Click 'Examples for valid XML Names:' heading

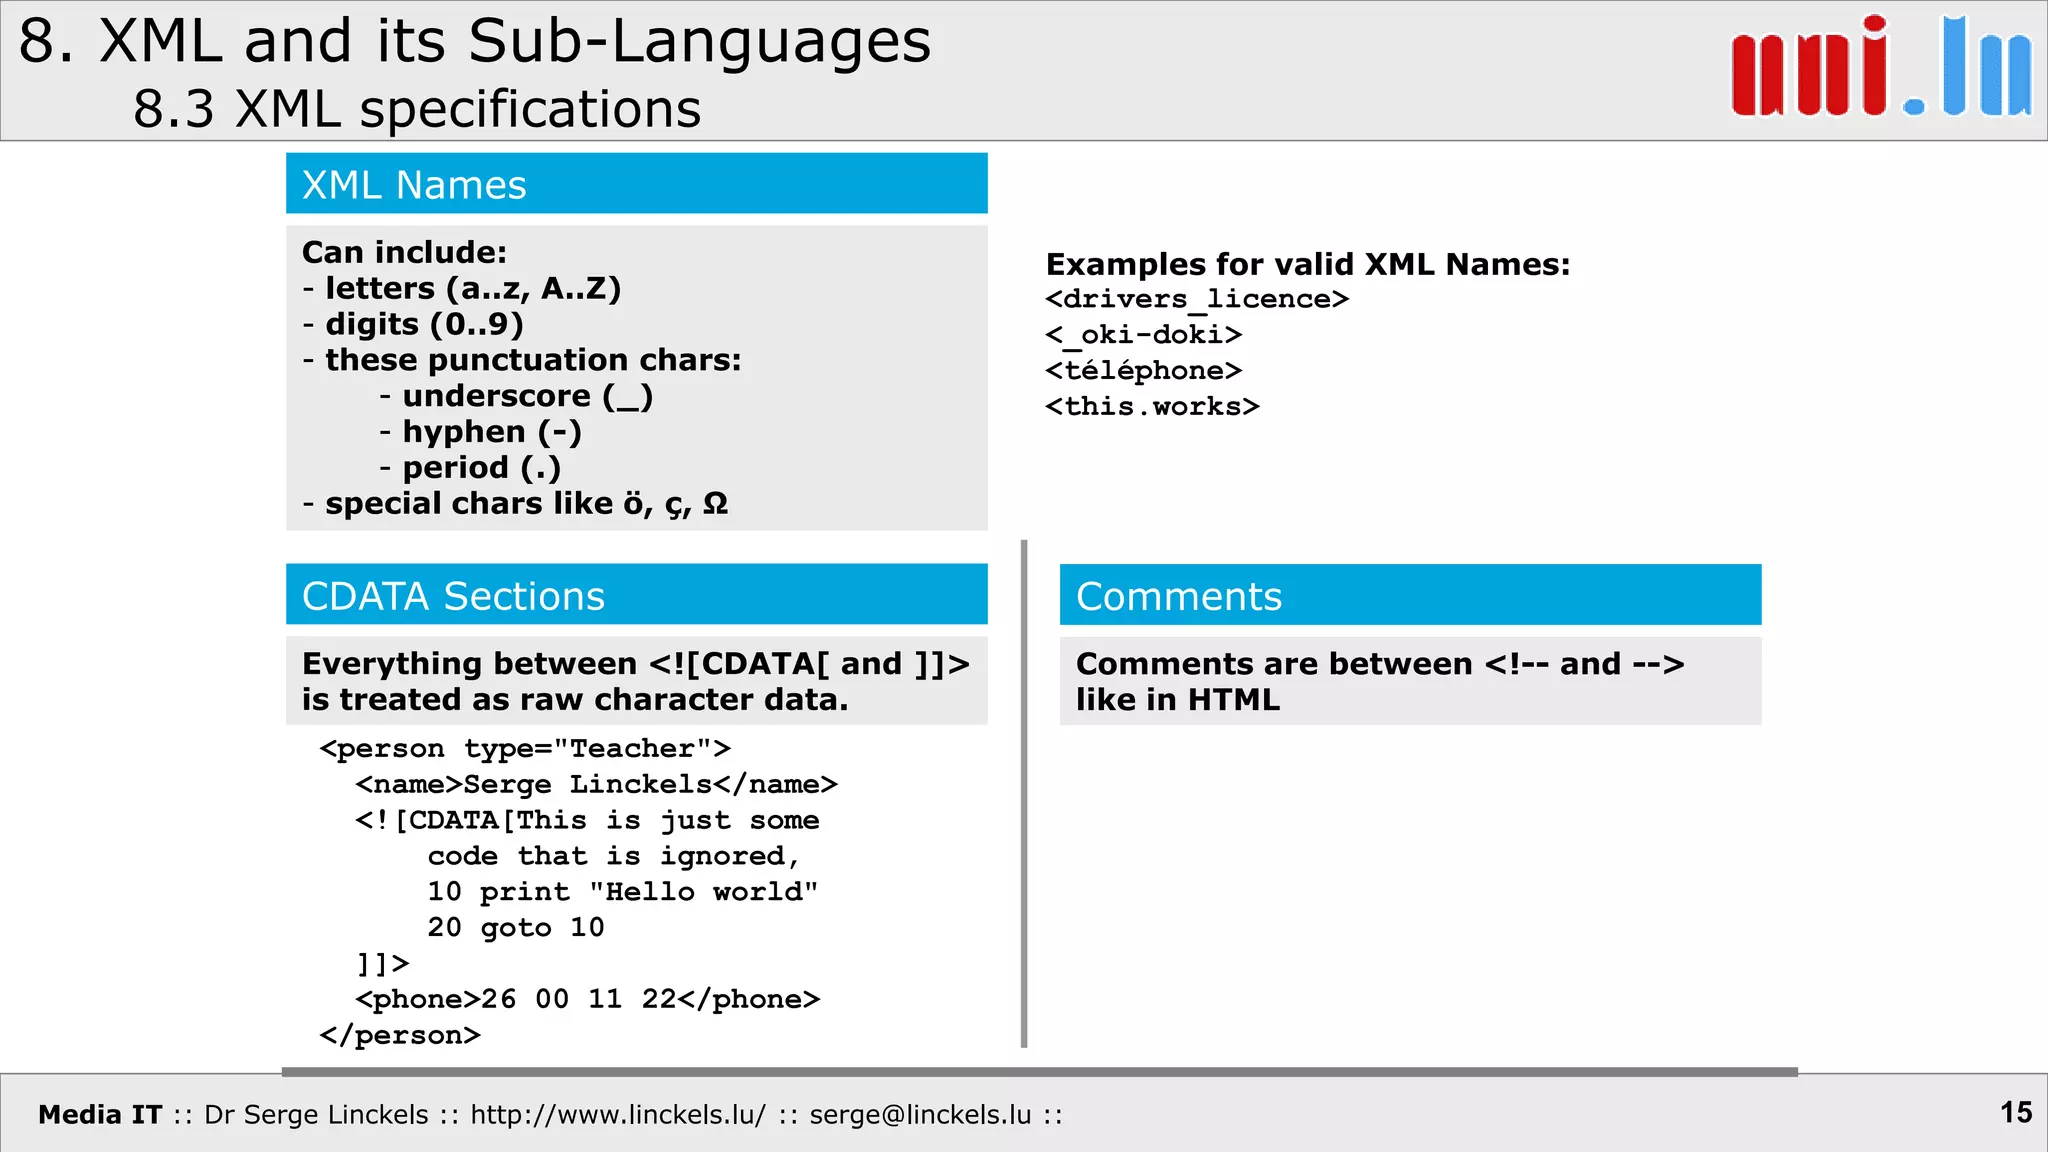(x=1308, y=264)
